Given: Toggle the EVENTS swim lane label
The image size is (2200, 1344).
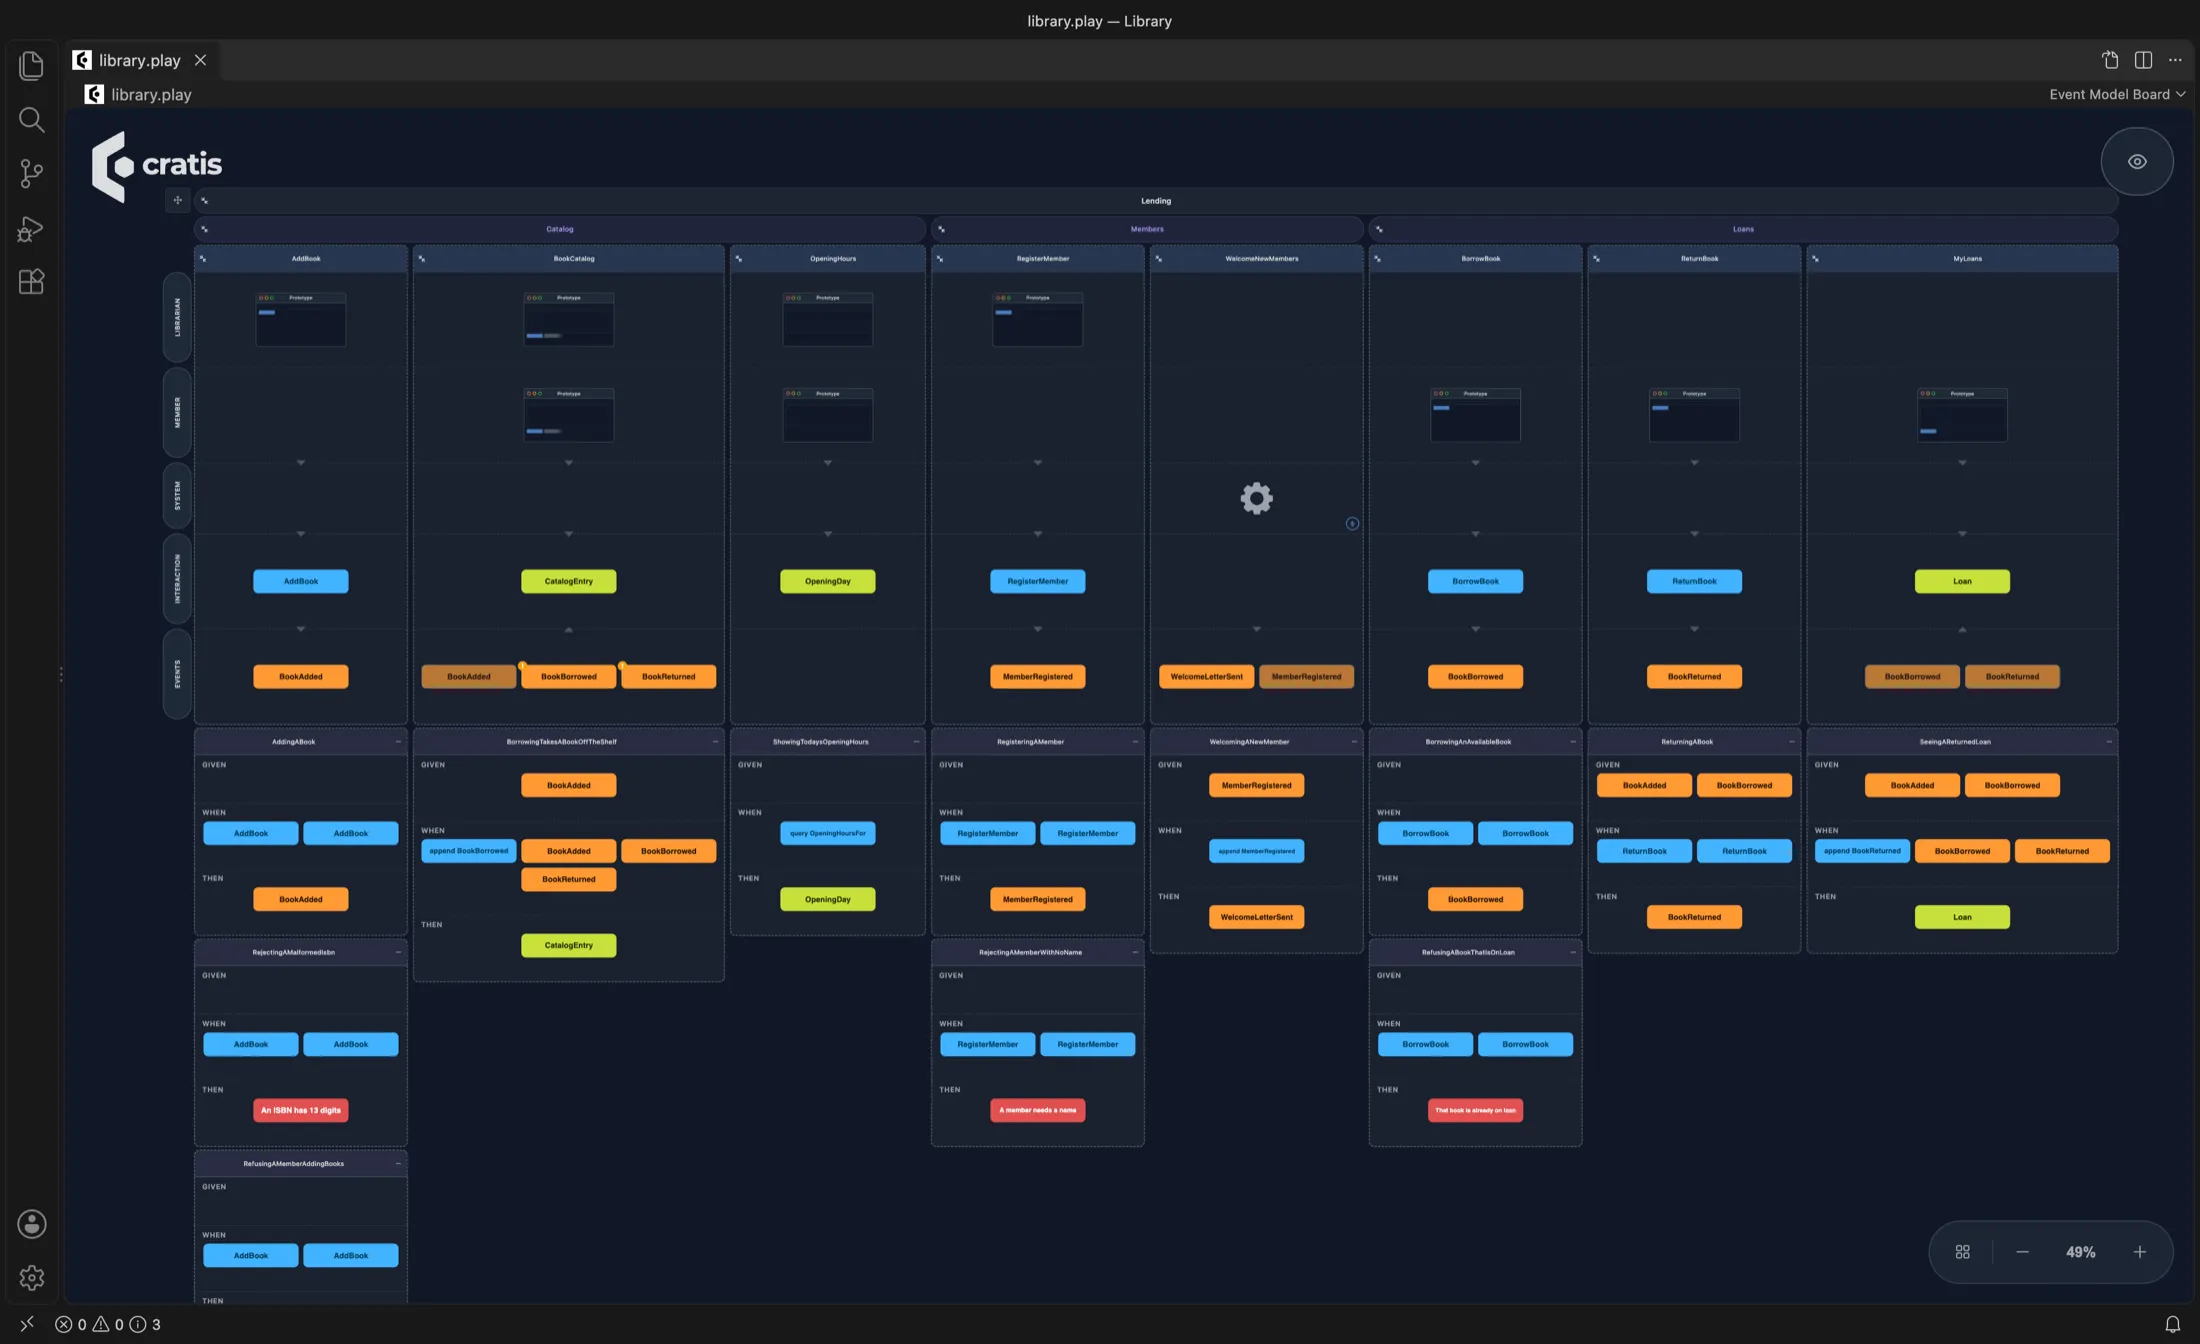Looking at the screenshot, I should click(x=177, y=674).
